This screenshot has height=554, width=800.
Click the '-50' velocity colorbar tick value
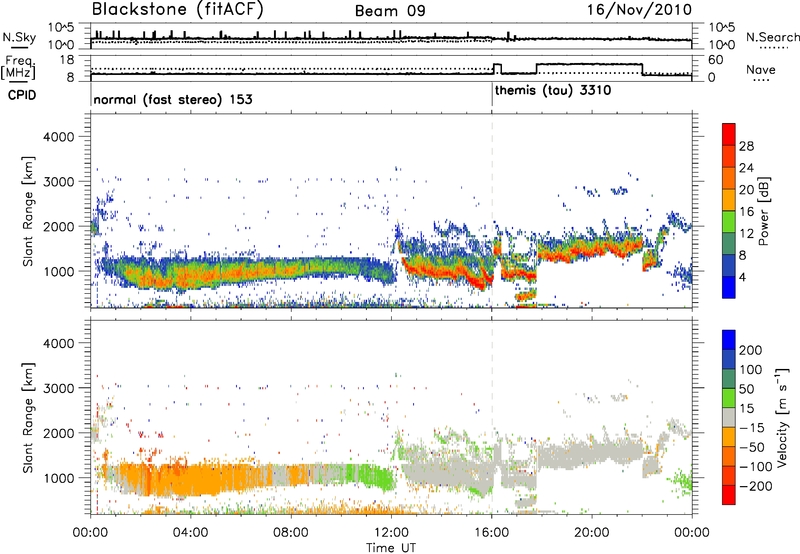tap(751, 447)
